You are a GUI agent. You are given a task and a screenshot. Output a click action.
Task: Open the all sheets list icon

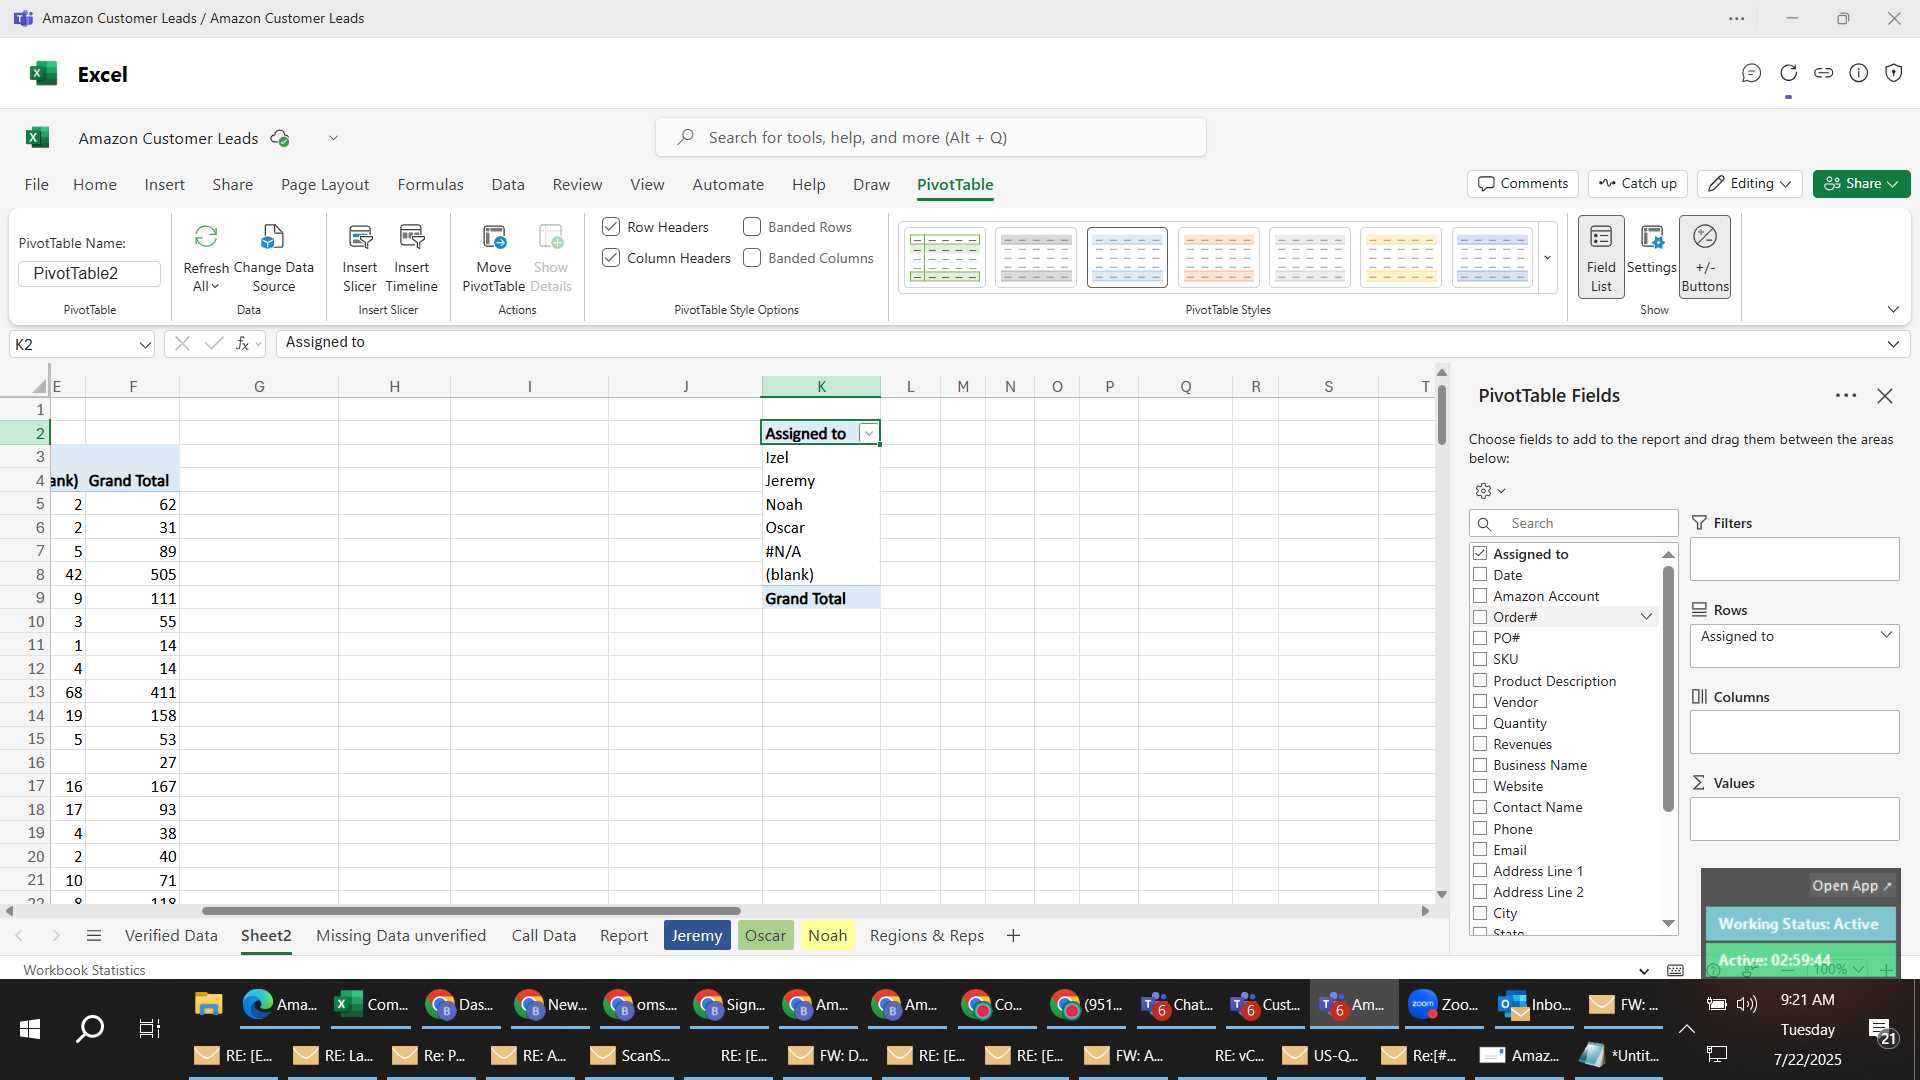94,936
